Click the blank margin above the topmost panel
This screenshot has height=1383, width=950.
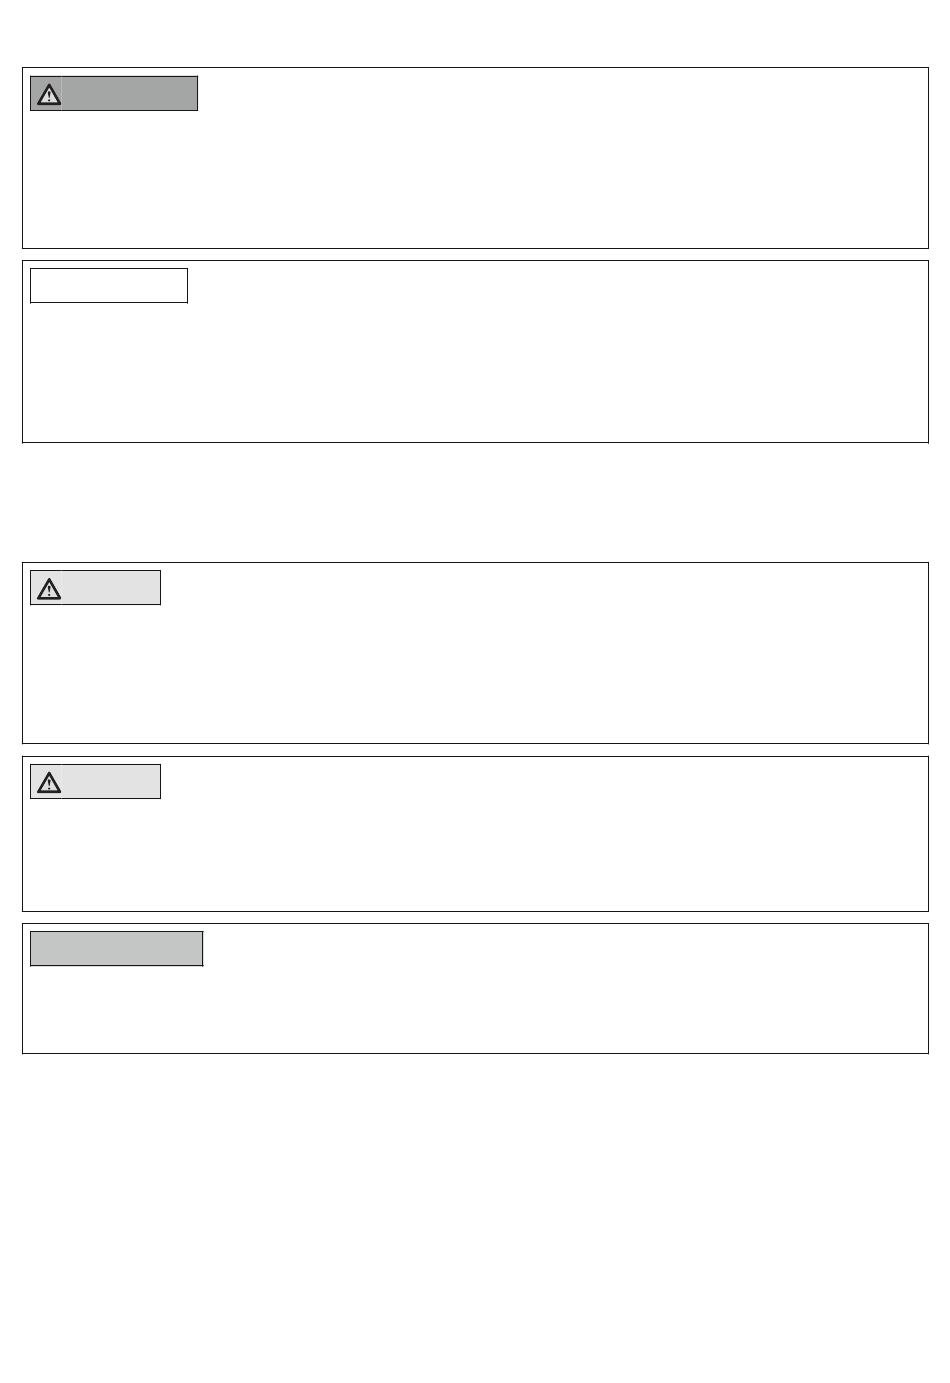tap(475, 33)
